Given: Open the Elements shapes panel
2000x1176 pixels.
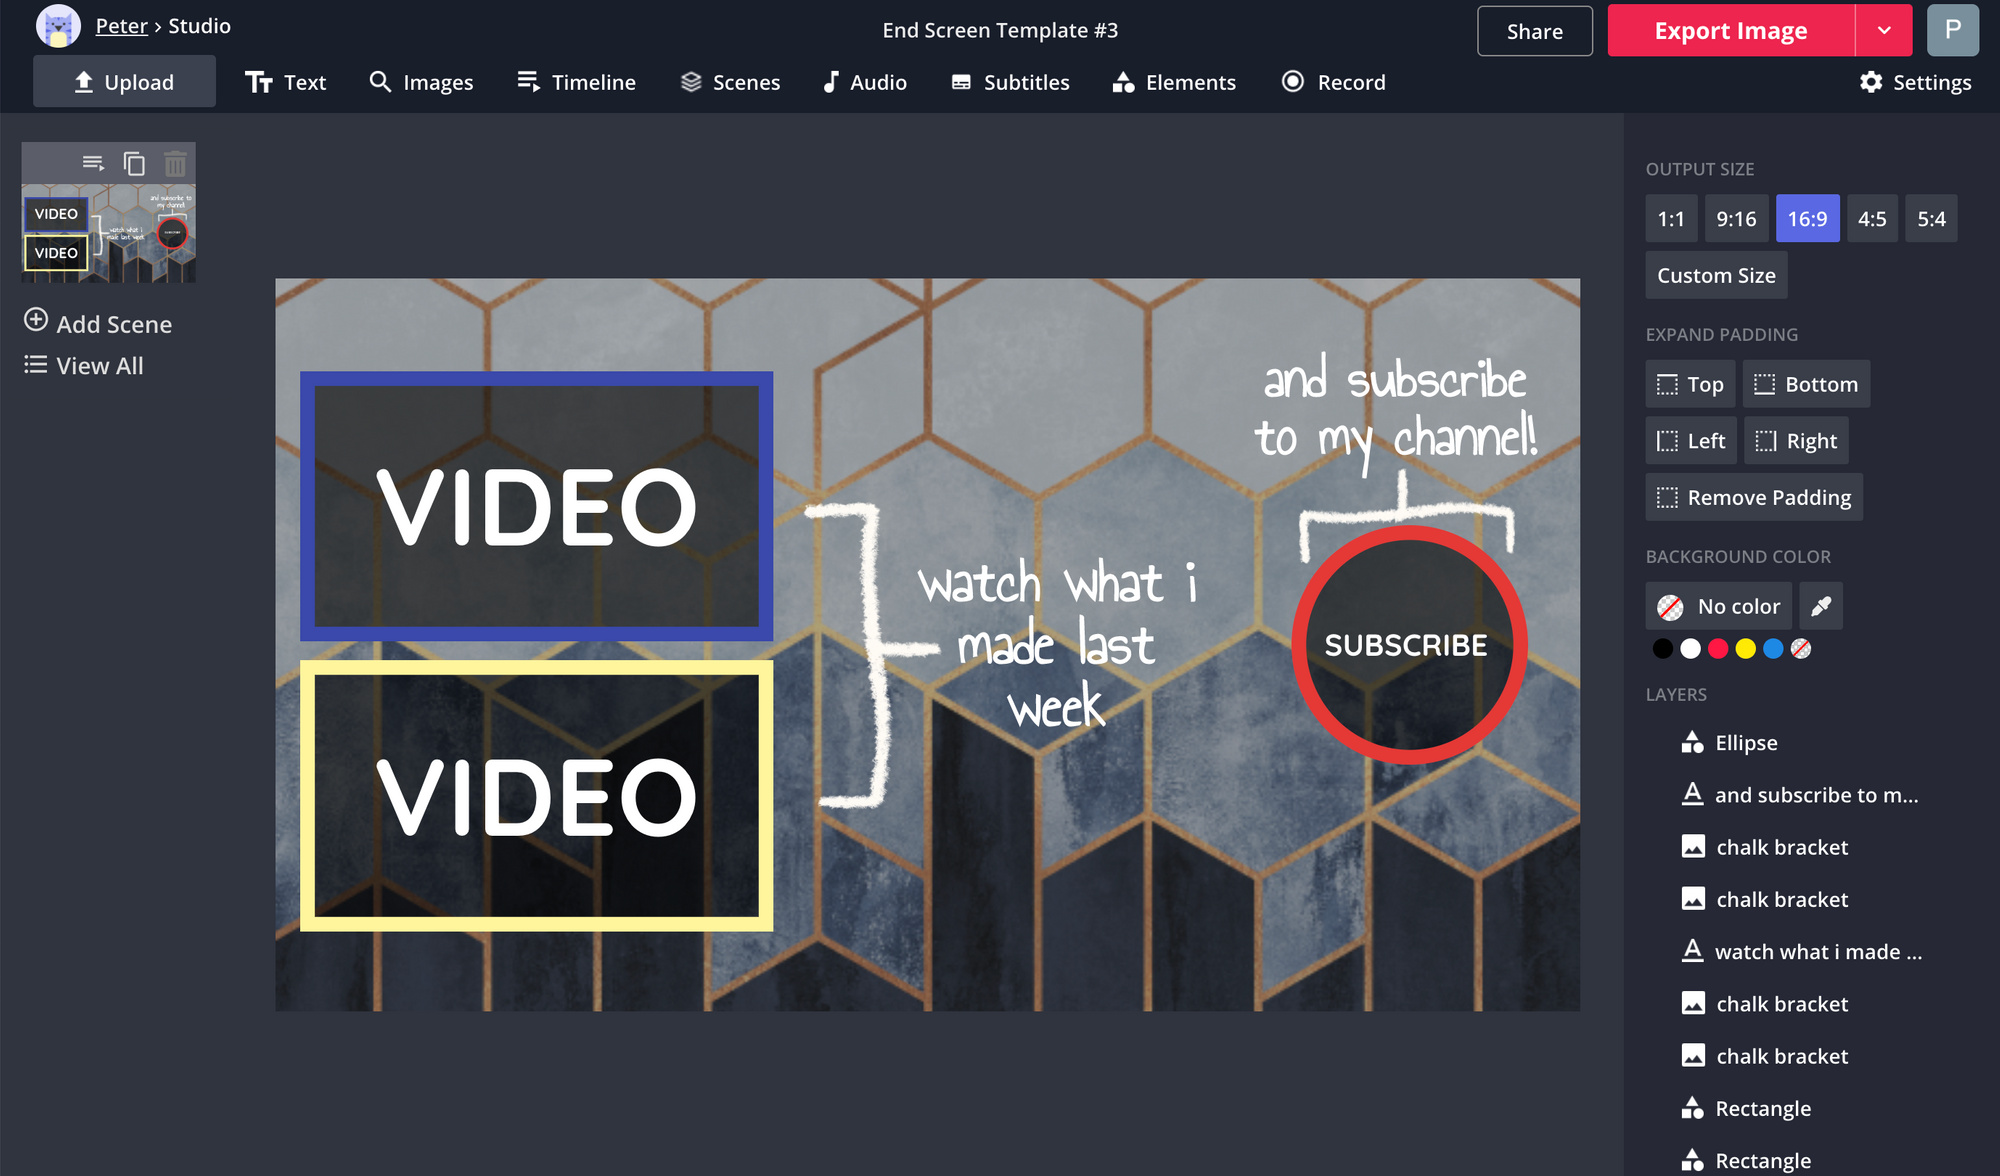Looking at the screenshot, I should [x=1174, y=82].
